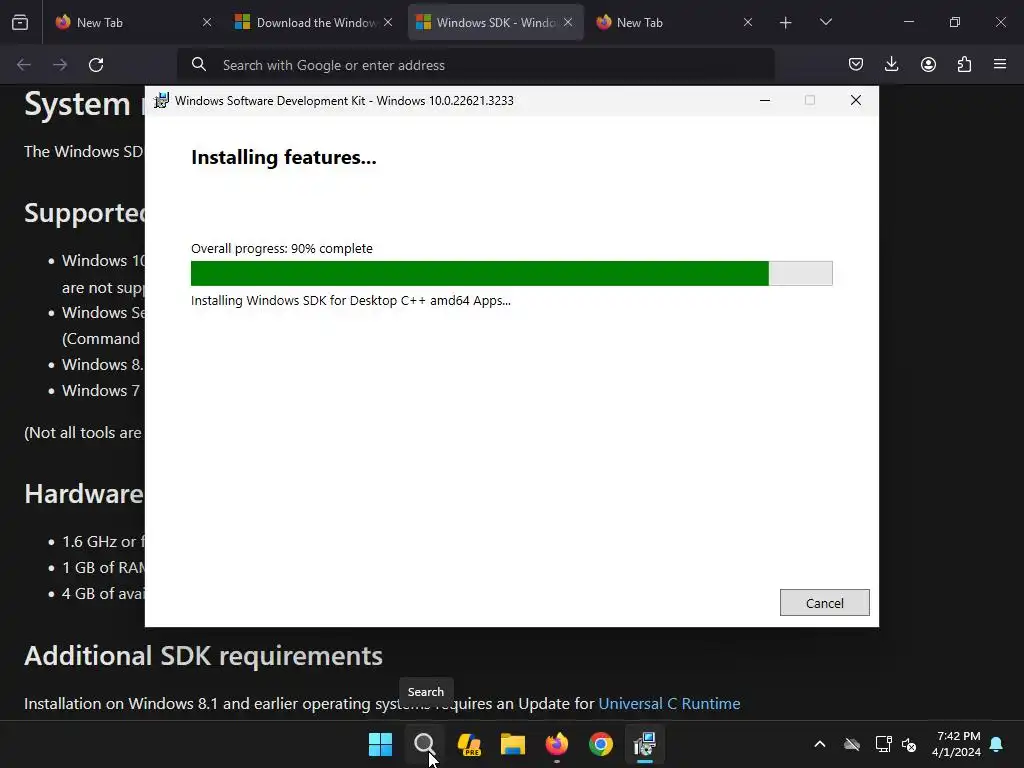The image size is (1024, 768).
Task: Select the SDK installer taskbar icon
Action: 645,744
